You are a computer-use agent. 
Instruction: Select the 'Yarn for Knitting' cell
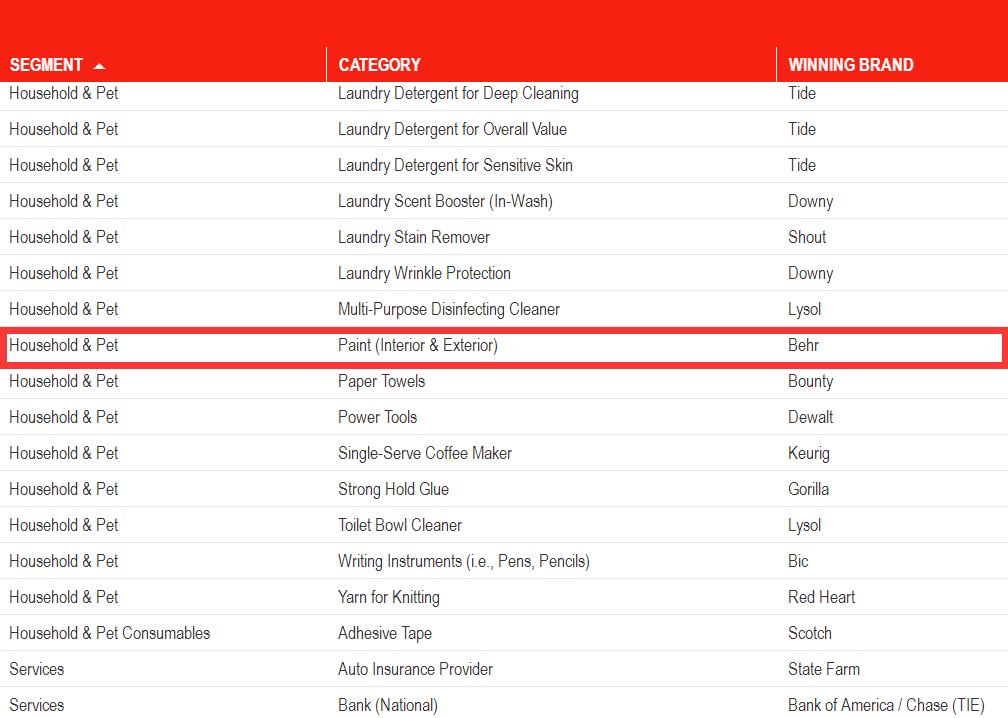(389, 597)
